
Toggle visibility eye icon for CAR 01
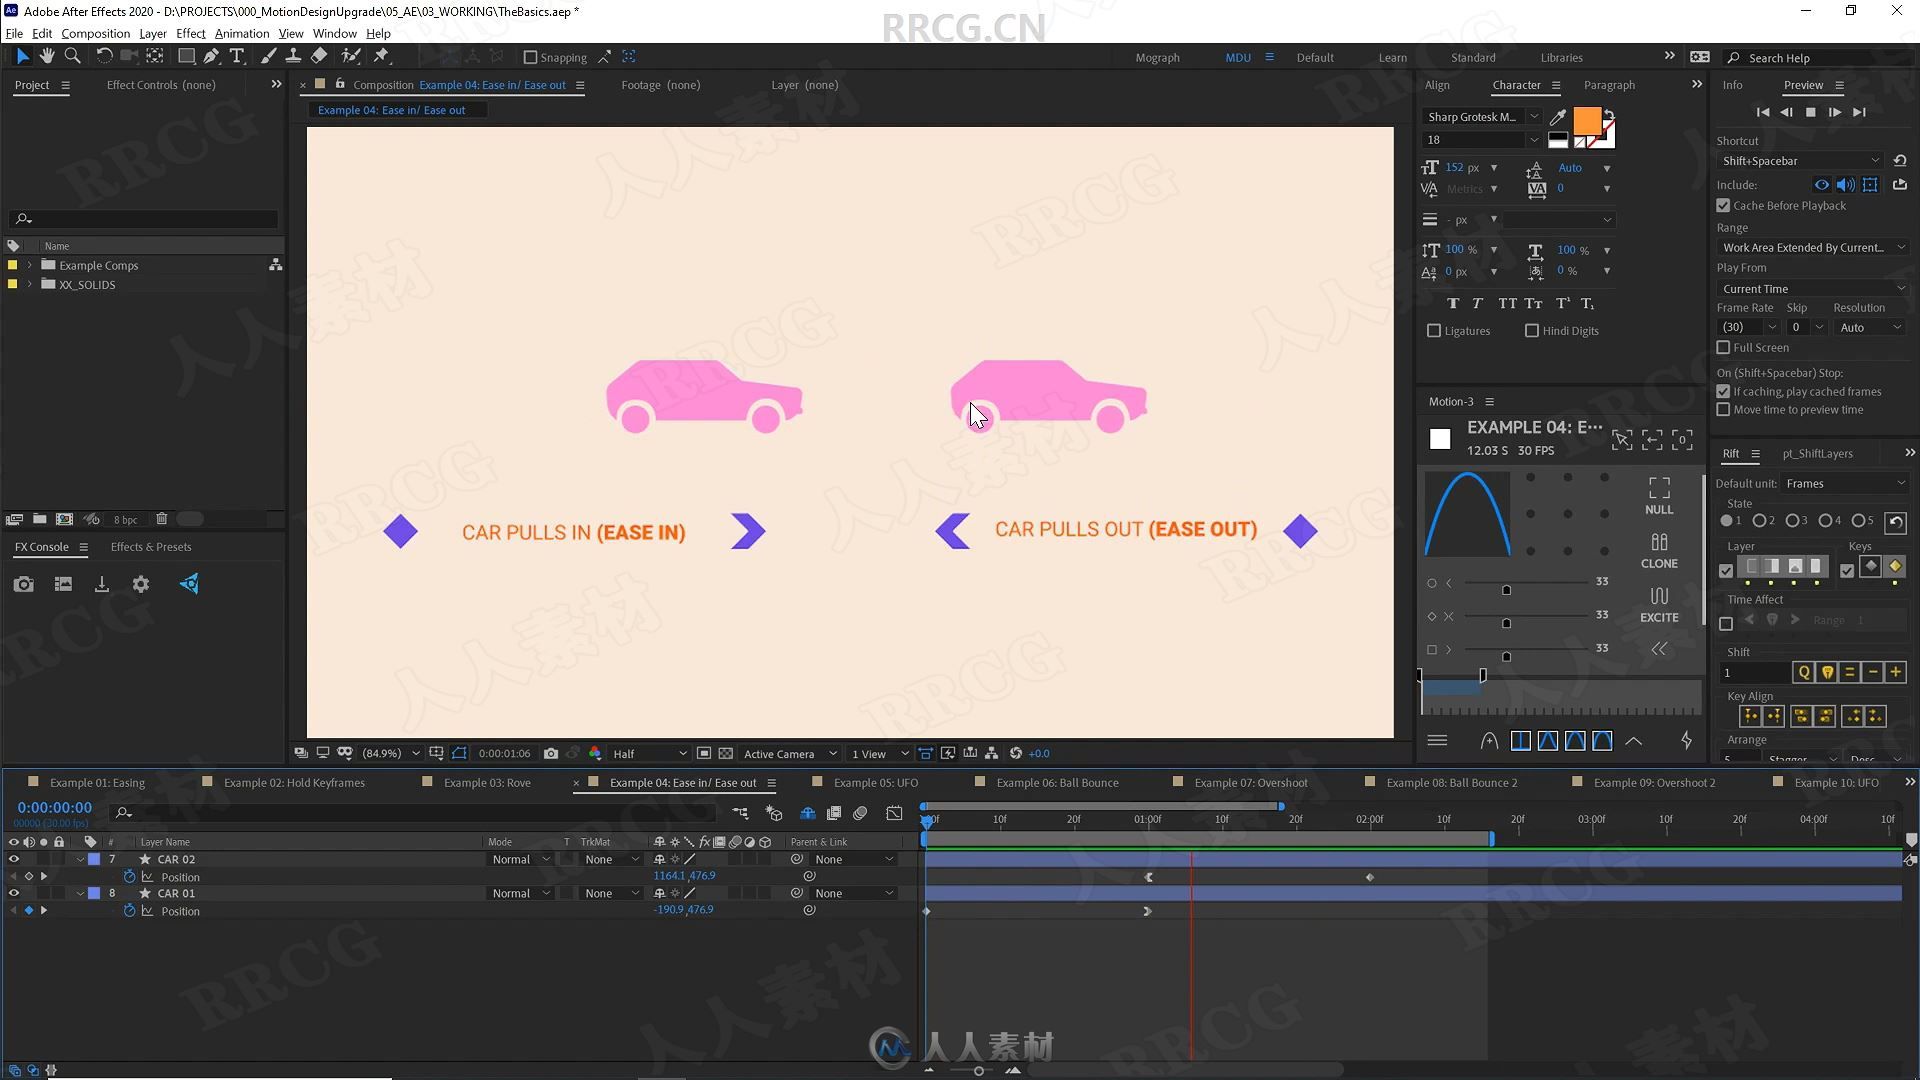11,893
